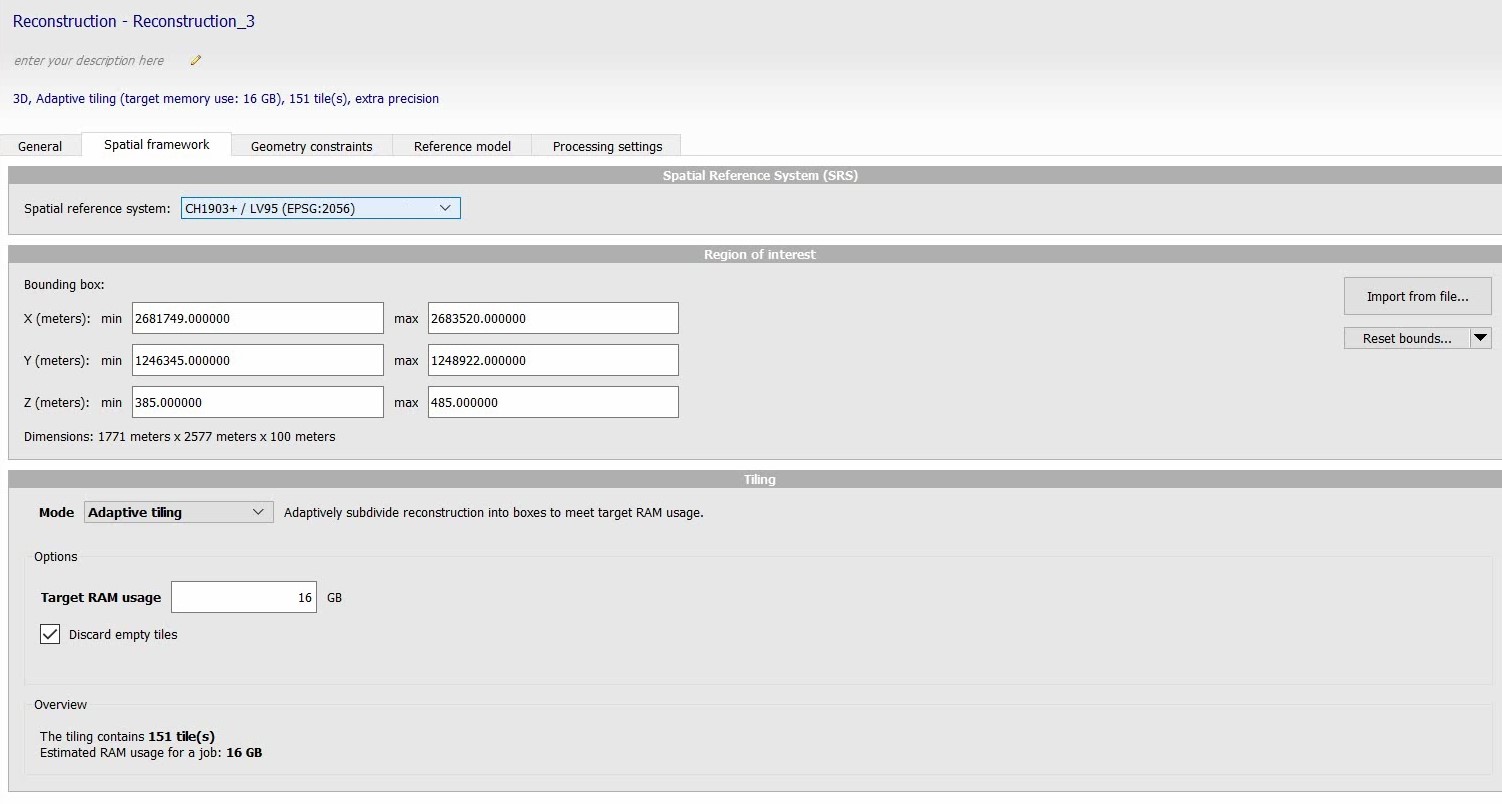
Task: Click the Import from file button
Action: pyautogui.click(x=1417, y=296)
